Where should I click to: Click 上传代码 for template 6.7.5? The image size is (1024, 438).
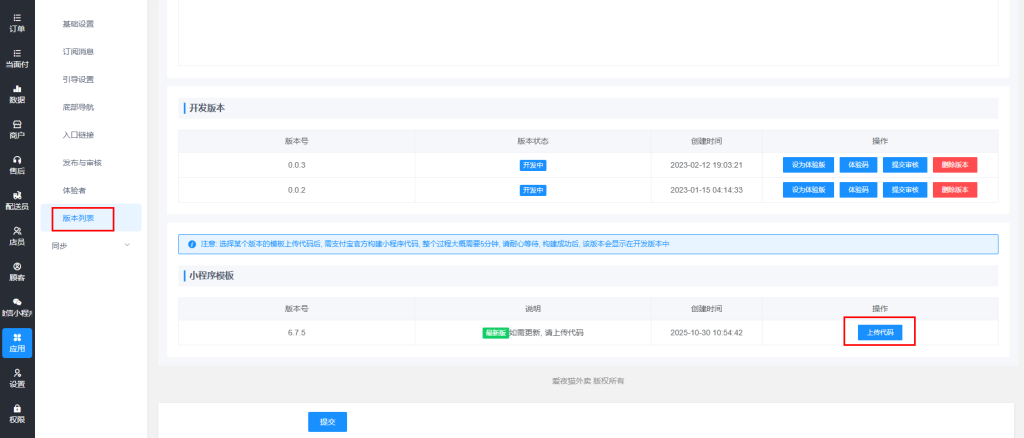(879, 332)
